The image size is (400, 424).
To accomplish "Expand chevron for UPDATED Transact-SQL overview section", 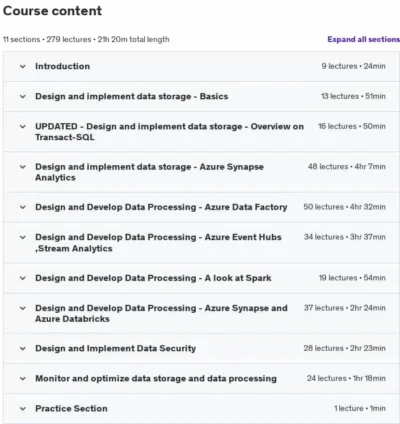I will (23, 127).
